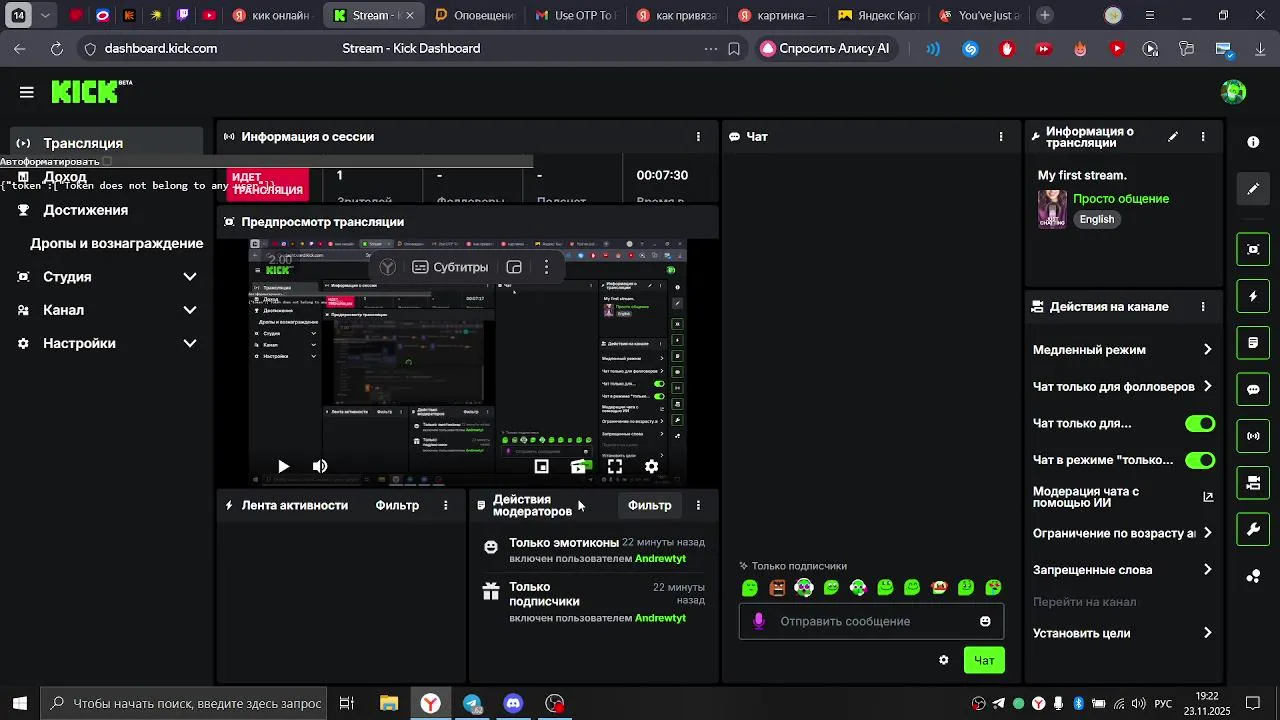Open the three-dot menu of Информация о сессии

698,137
